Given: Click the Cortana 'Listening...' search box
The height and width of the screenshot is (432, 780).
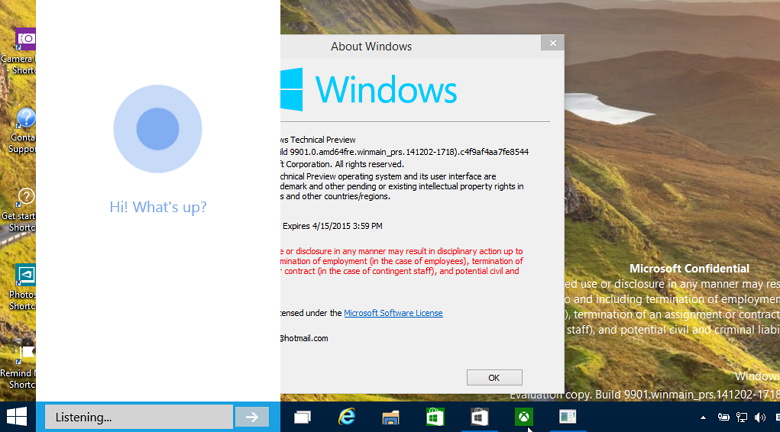Looking at the screenshot, I should [139, 417].
